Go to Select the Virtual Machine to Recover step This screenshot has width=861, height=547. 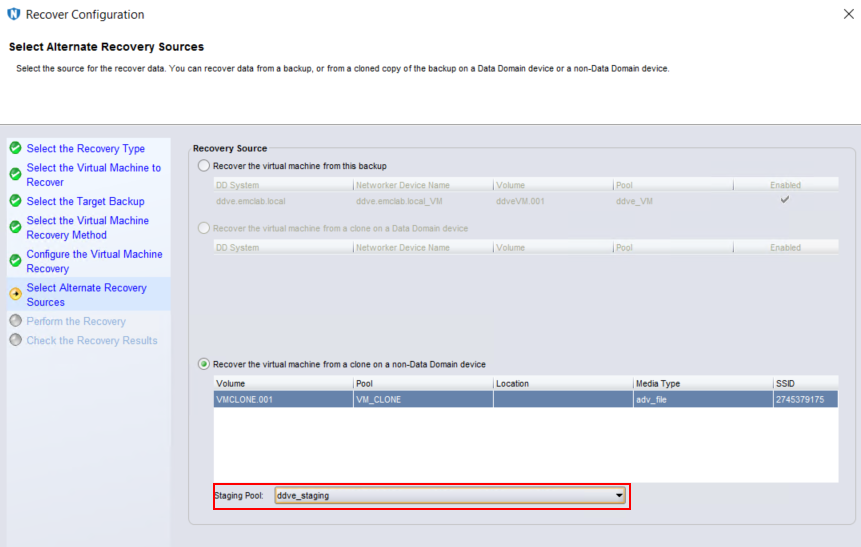93,175
